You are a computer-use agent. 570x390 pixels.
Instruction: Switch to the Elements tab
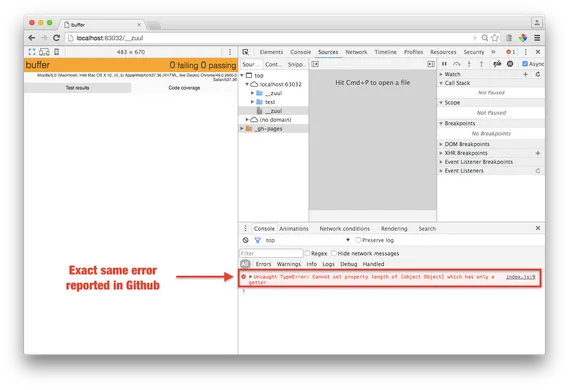(271, 52)
